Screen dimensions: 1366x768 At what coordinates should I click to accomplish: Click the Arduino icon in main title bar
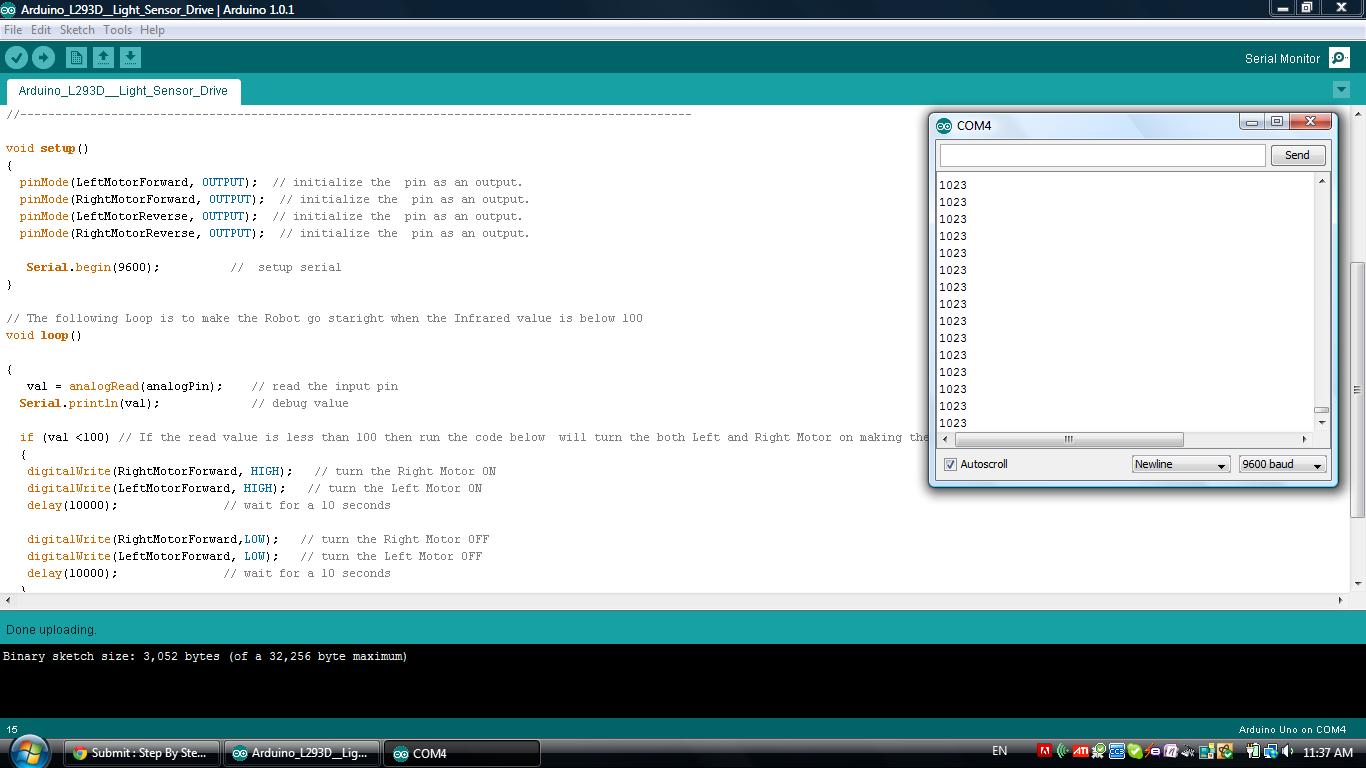coord(9,9)
